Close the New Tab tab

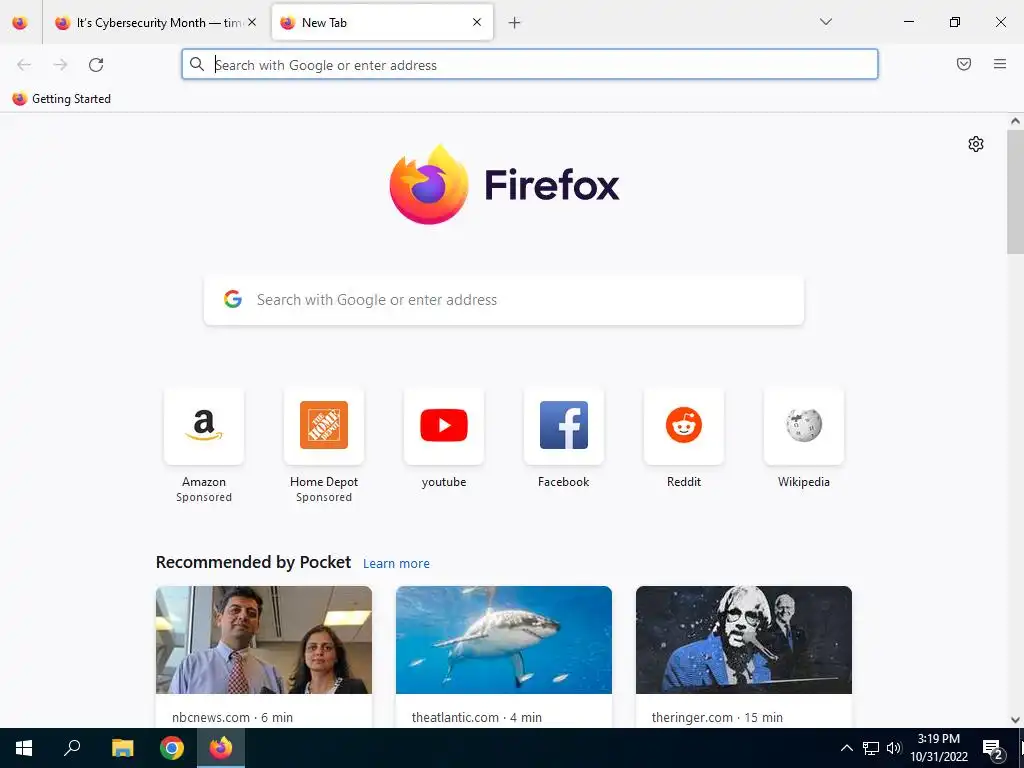click(477, 22)
